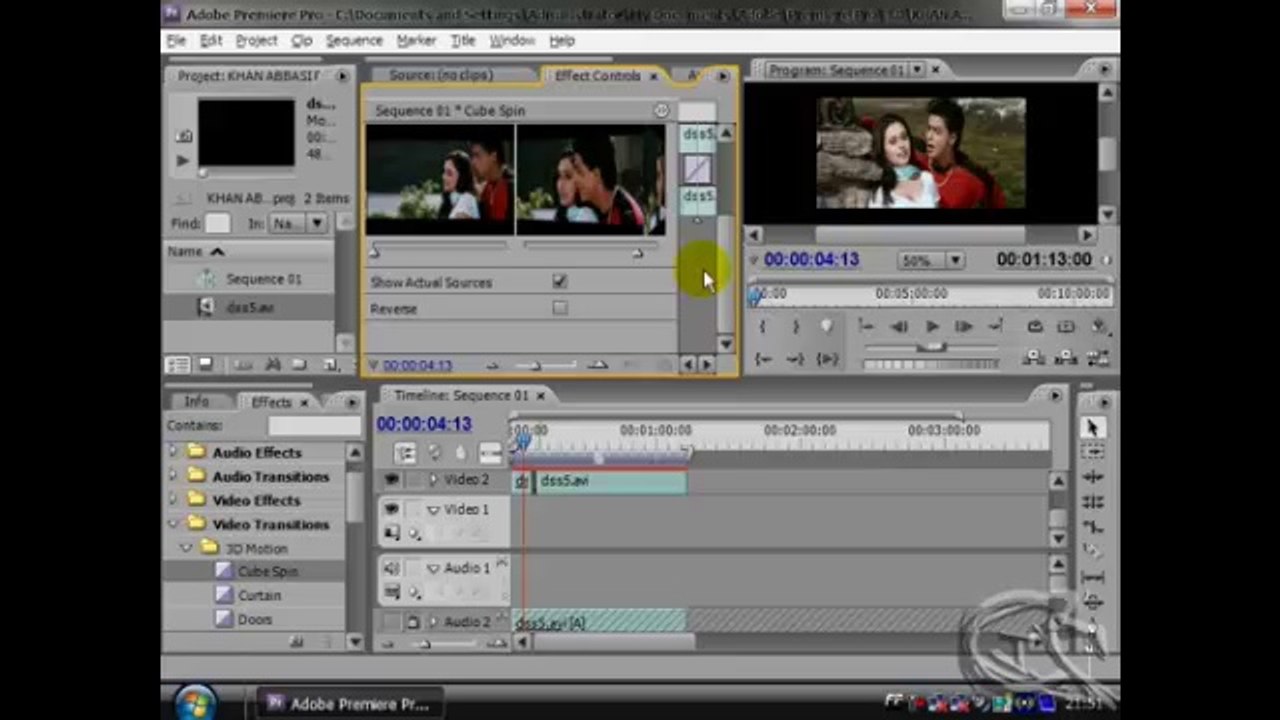This screenshot has height=720, width=1280.
Task: Open the Trim monitor from Program panel
Action: pos(1098,358)
